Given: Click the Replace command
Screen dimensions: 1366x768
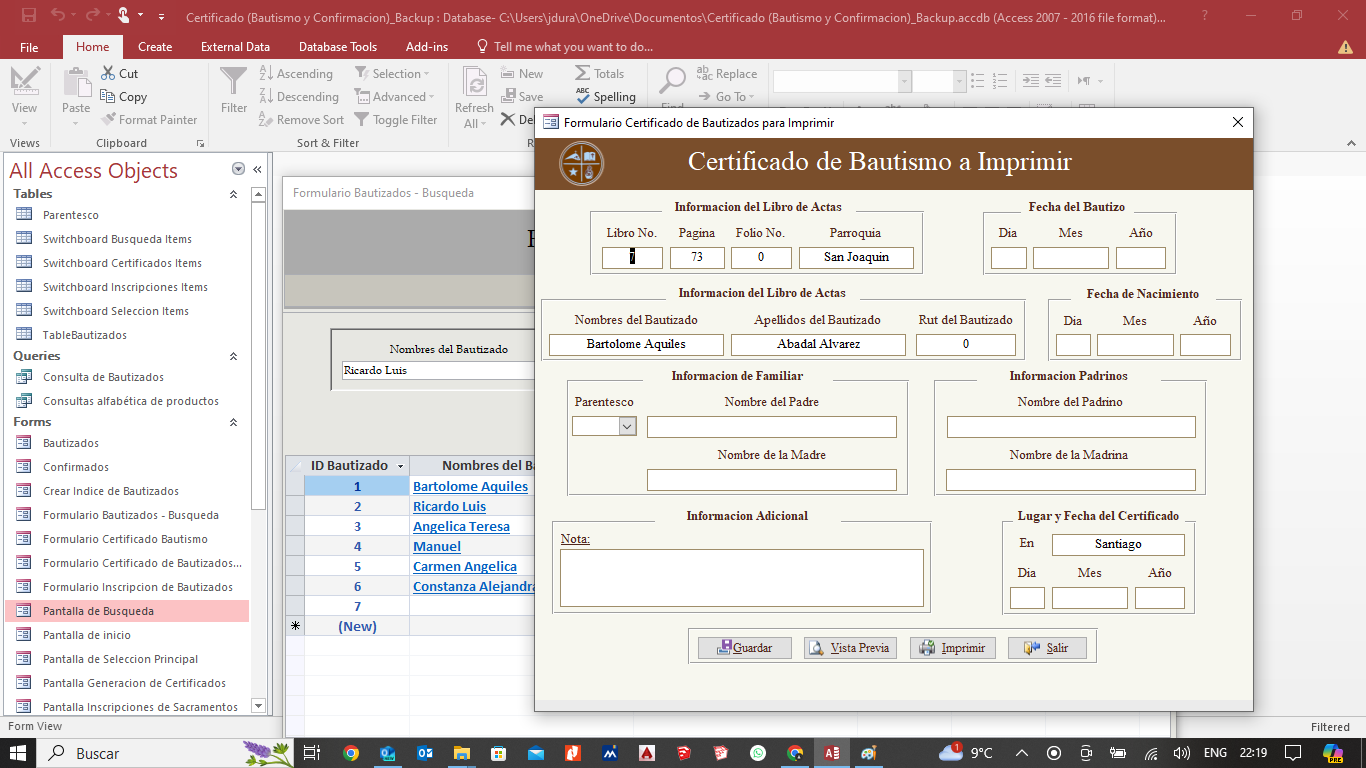Looking at the screenshot, I should click(x=726, y=73).
